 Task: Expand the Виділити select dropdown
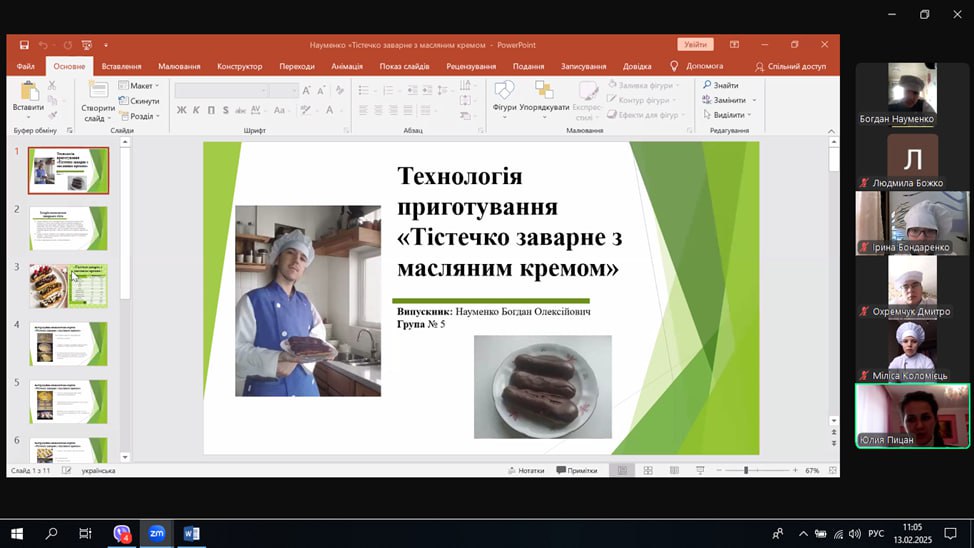pos(729,115)
